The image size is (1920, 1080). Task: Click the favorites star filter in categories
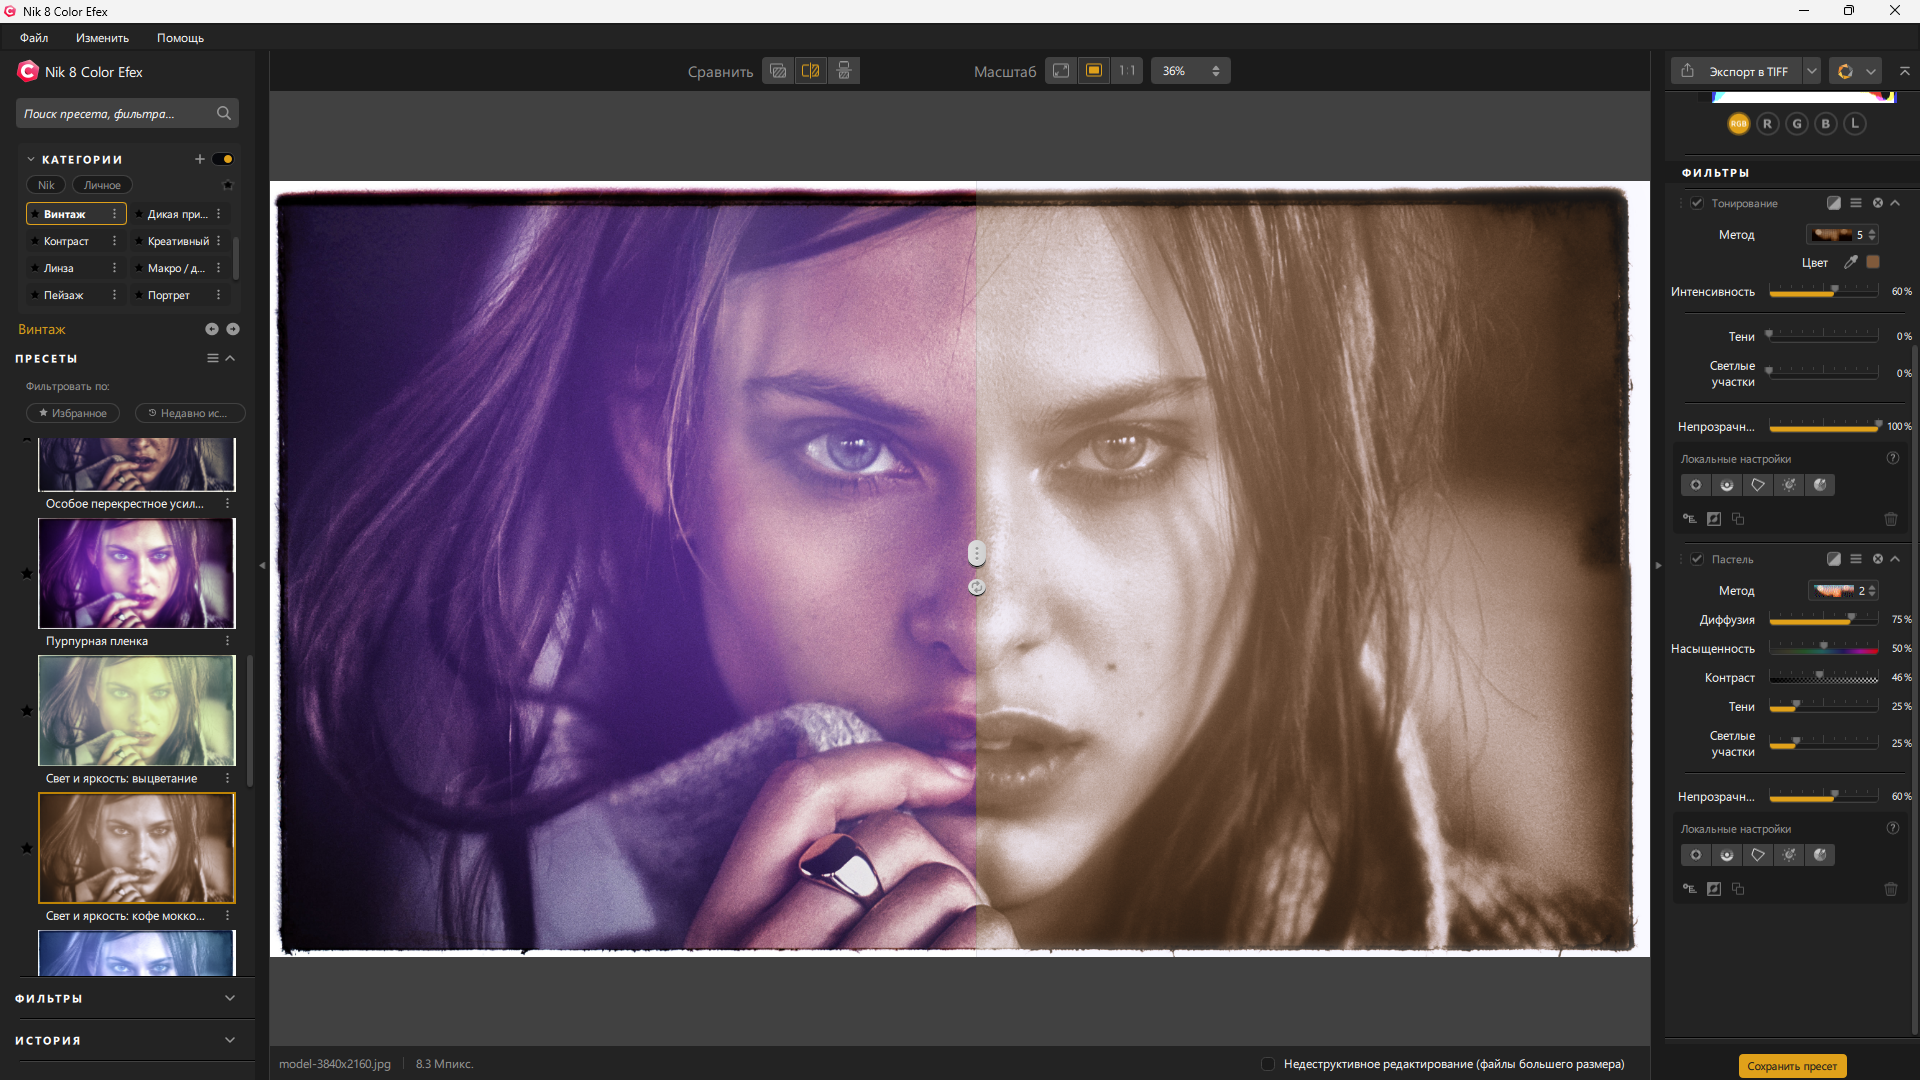pyautogui.click(x=228, y=185)
